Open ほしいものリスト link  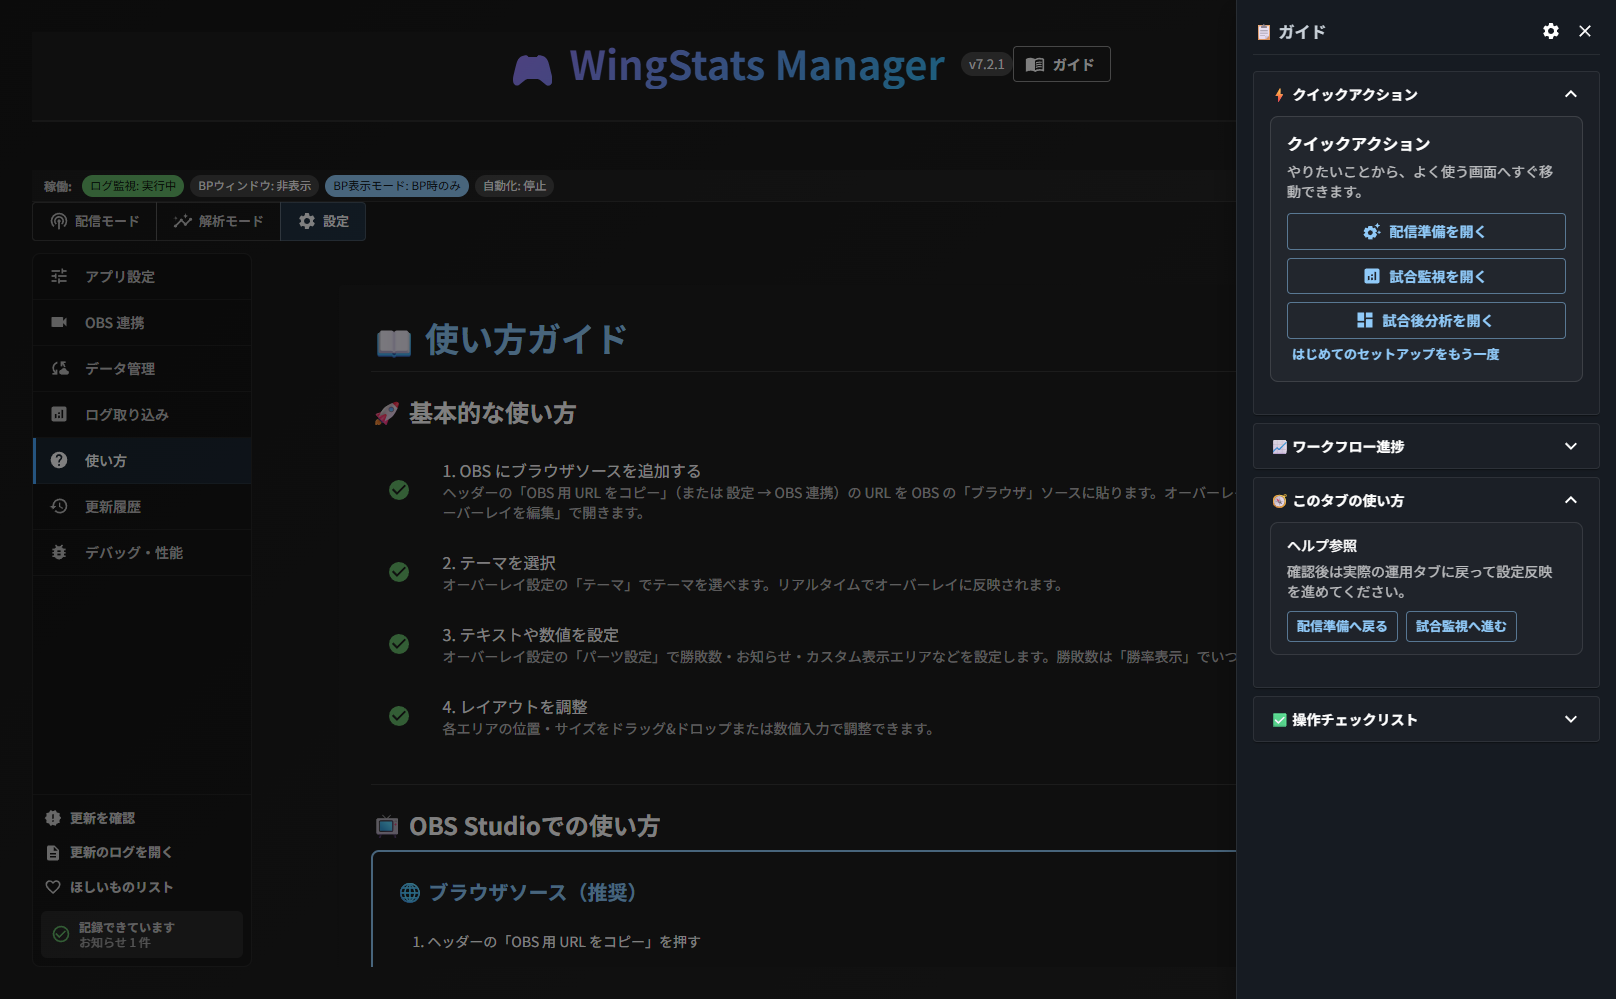[109, 887]
